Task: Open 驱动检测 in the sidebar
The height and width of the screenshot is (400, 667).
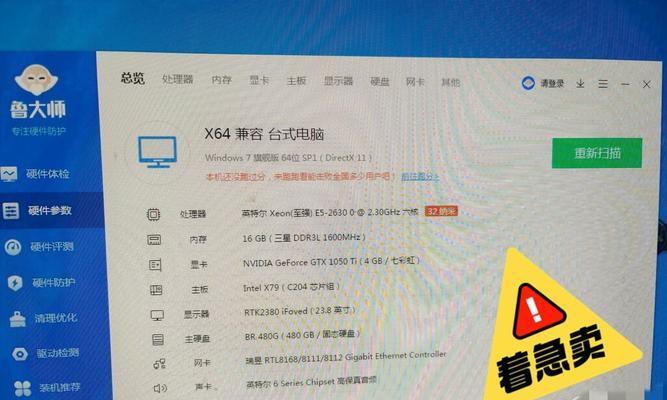Action: pos(58,353)
